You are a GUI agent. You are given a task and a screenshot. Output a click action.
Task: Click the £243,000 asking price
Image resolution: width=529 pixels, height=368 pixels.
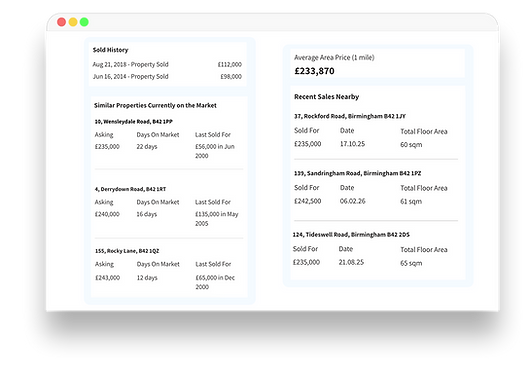(107, 278)
